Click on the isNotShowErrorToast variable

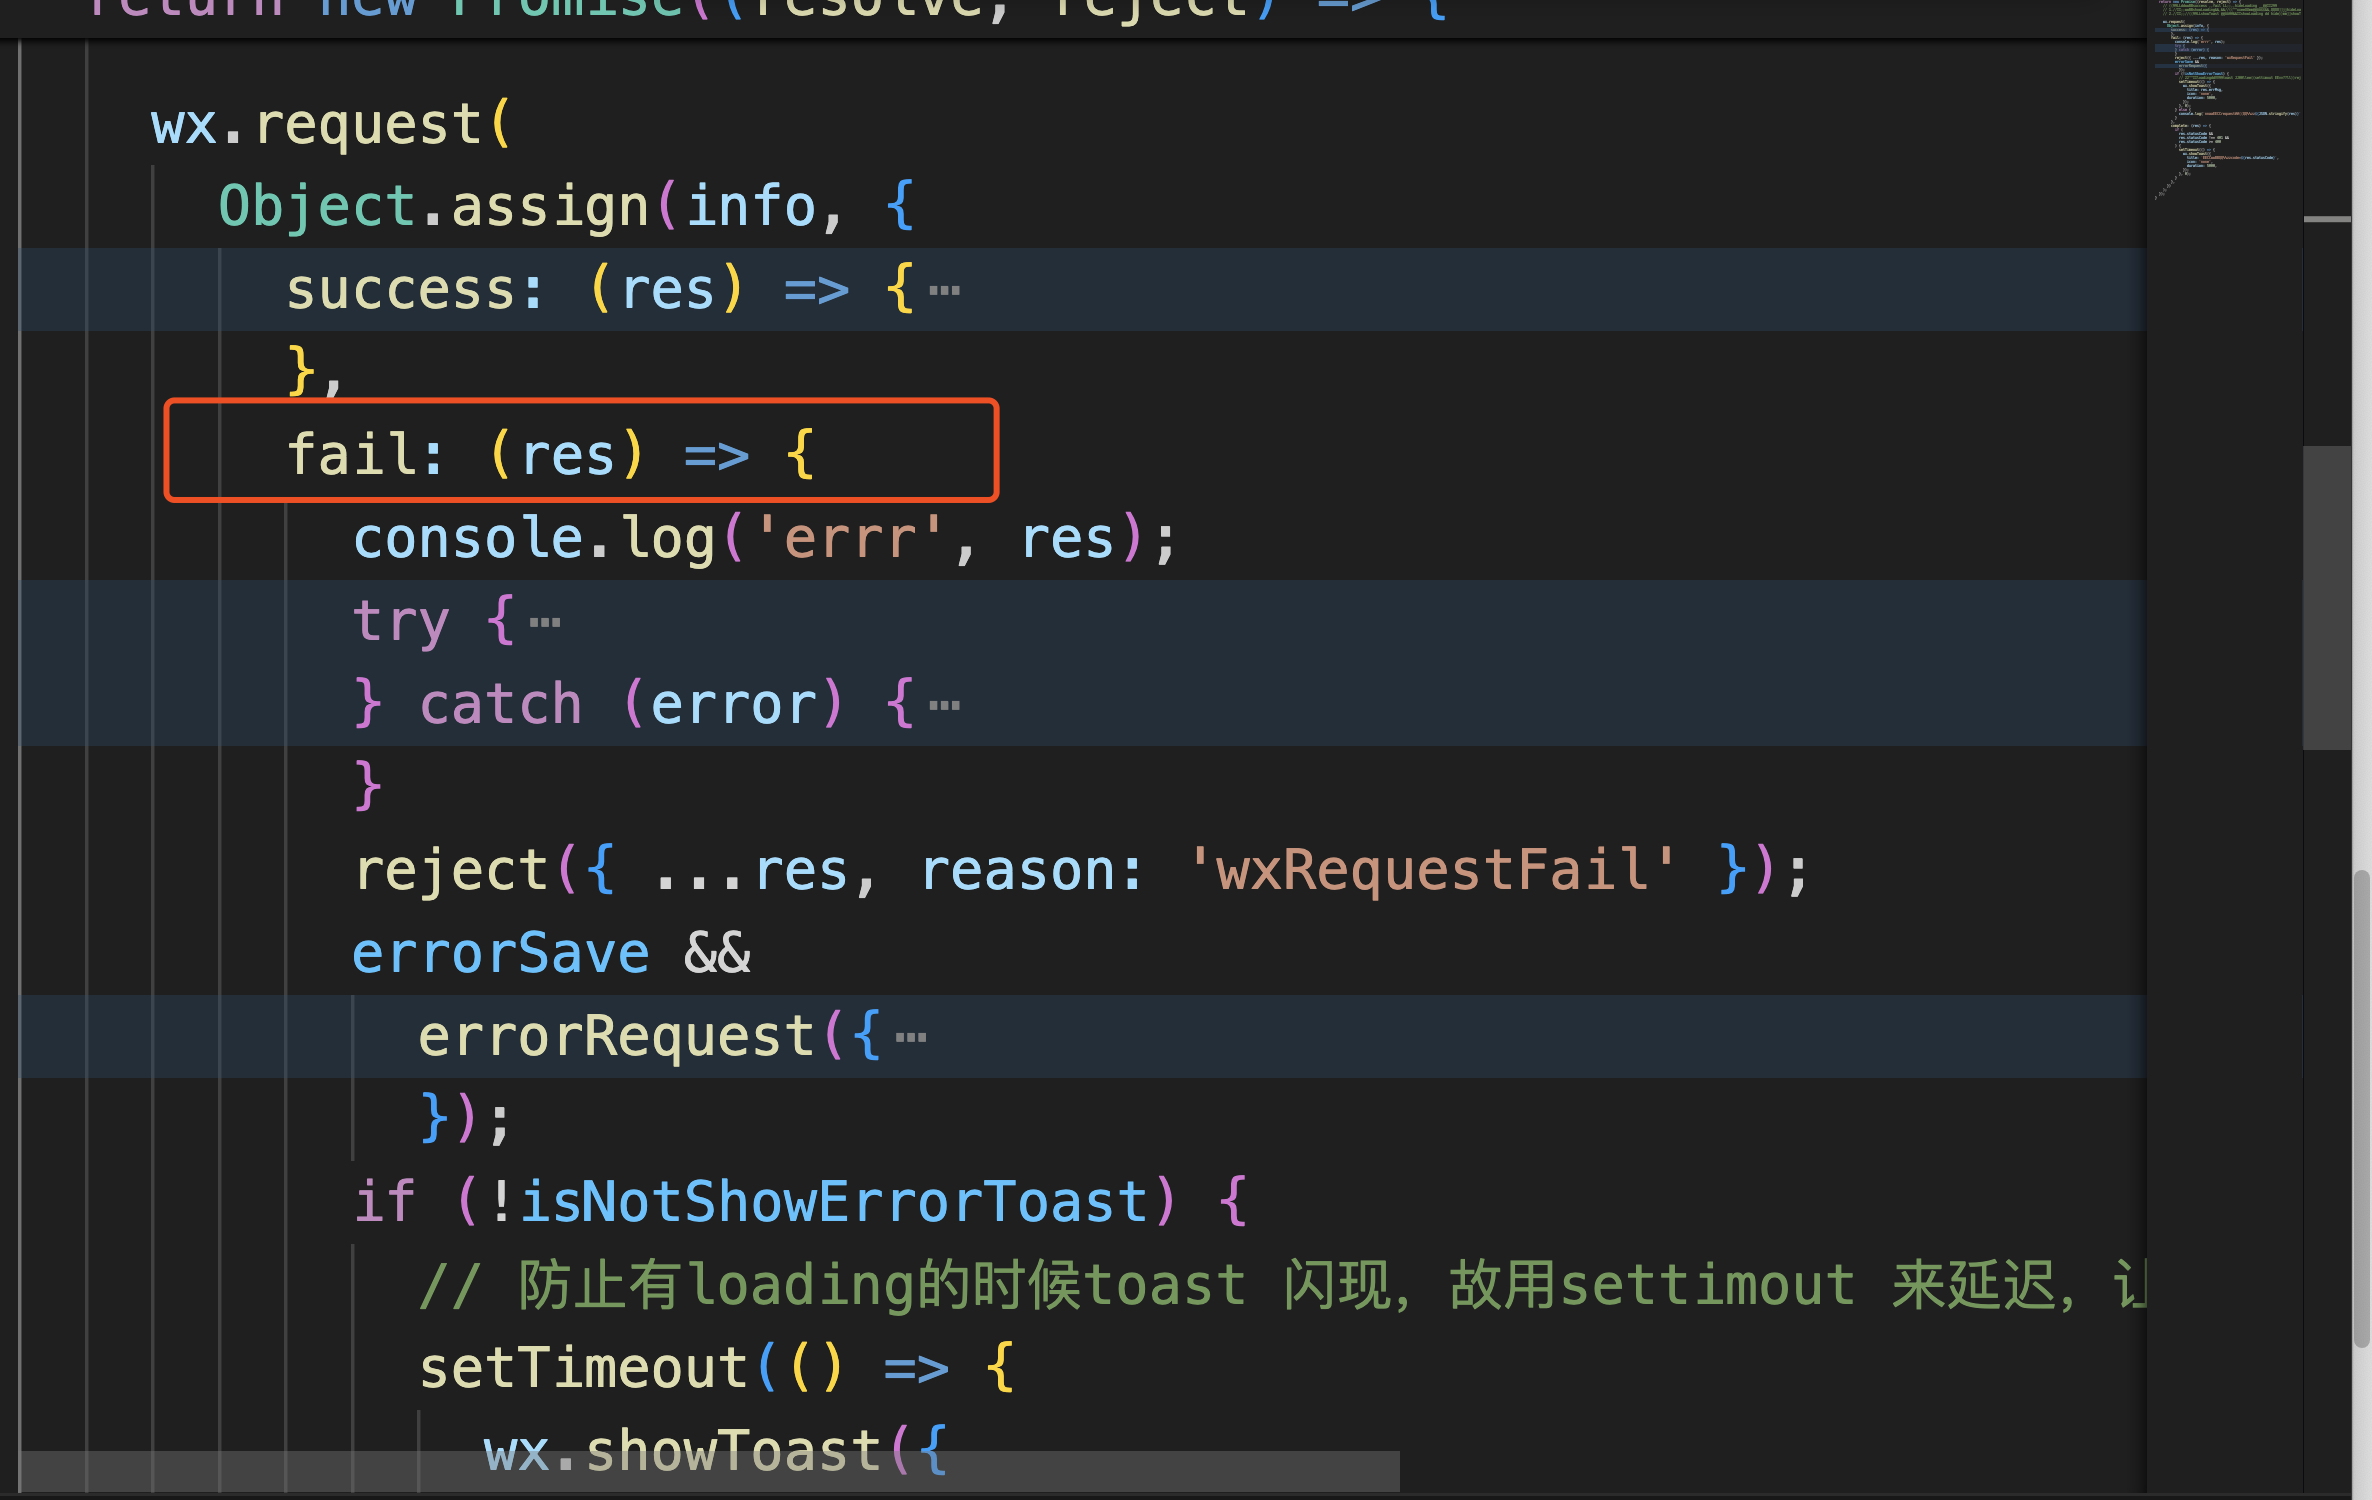(x=833, y=1202)
